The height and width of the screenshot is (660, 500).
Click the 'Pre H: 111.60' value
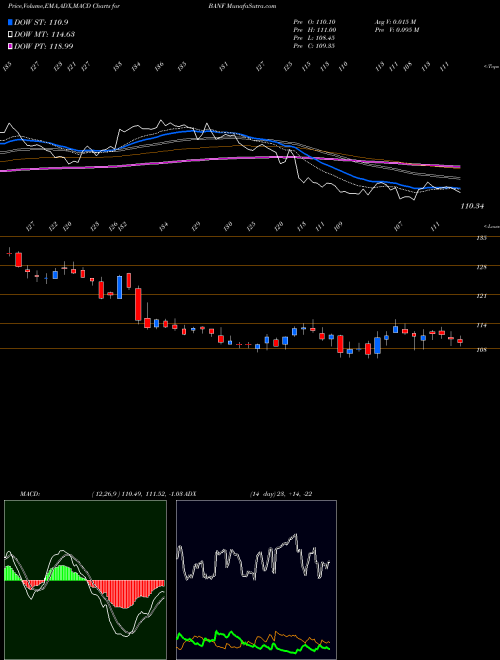tap(314, 30)
